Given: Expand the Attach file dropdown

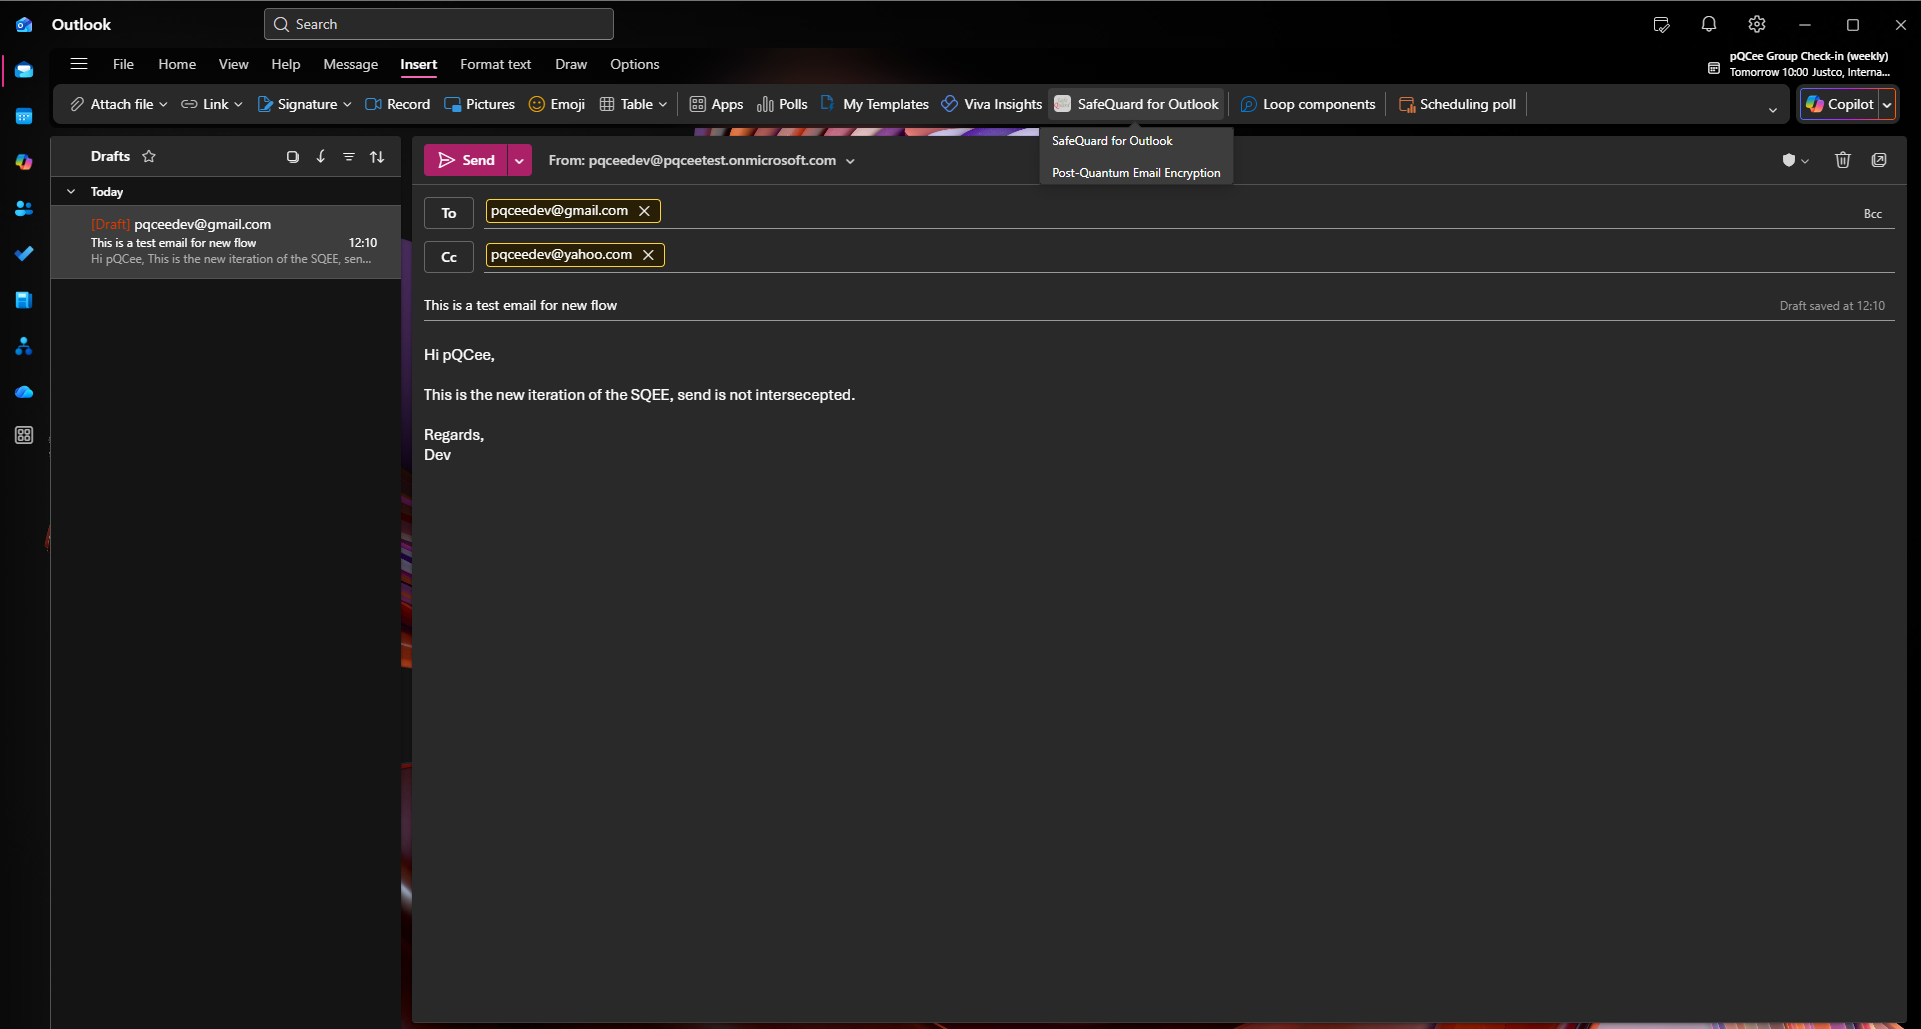Looking at the screenshot, I should [165, 104].
